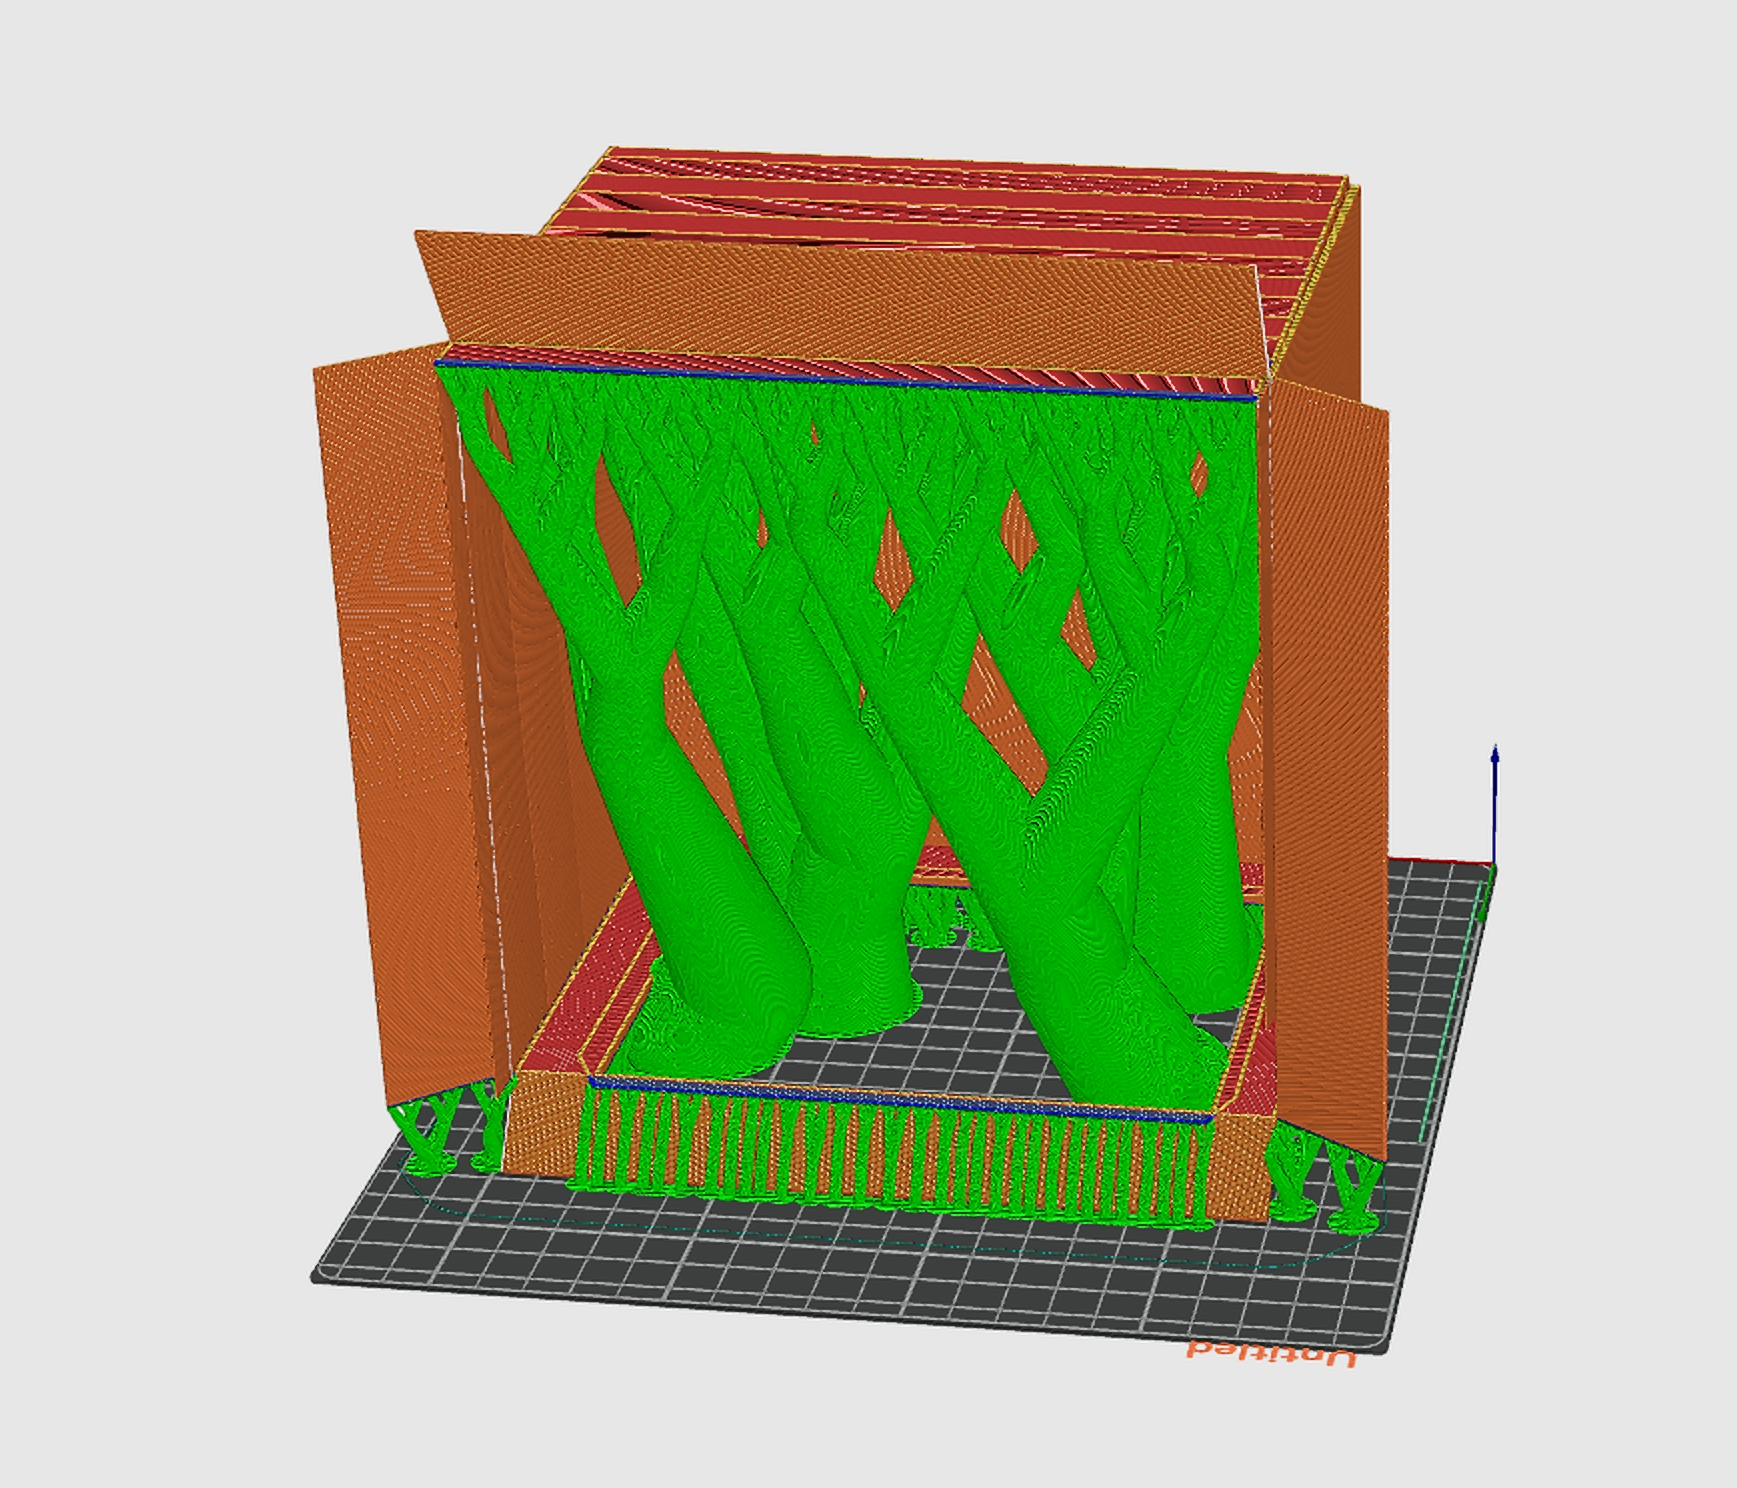Click the empty light gray background area
This screenshot has width=1737, height=1488.
coord(150,200)
